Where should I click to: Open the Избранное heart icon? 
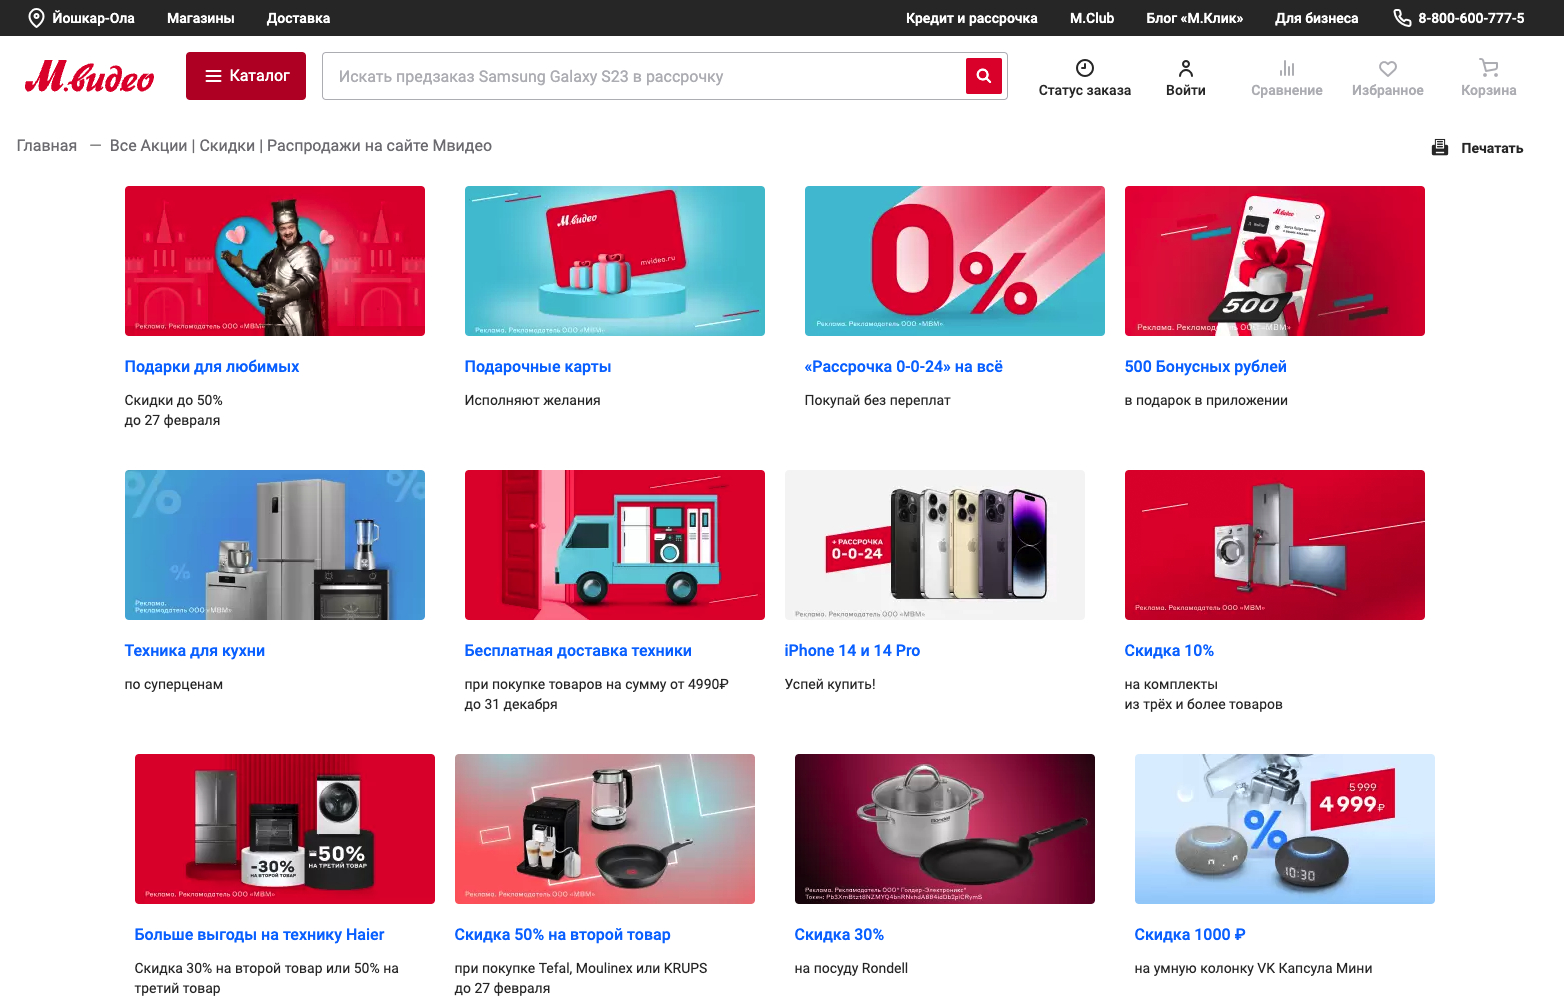1388,68
